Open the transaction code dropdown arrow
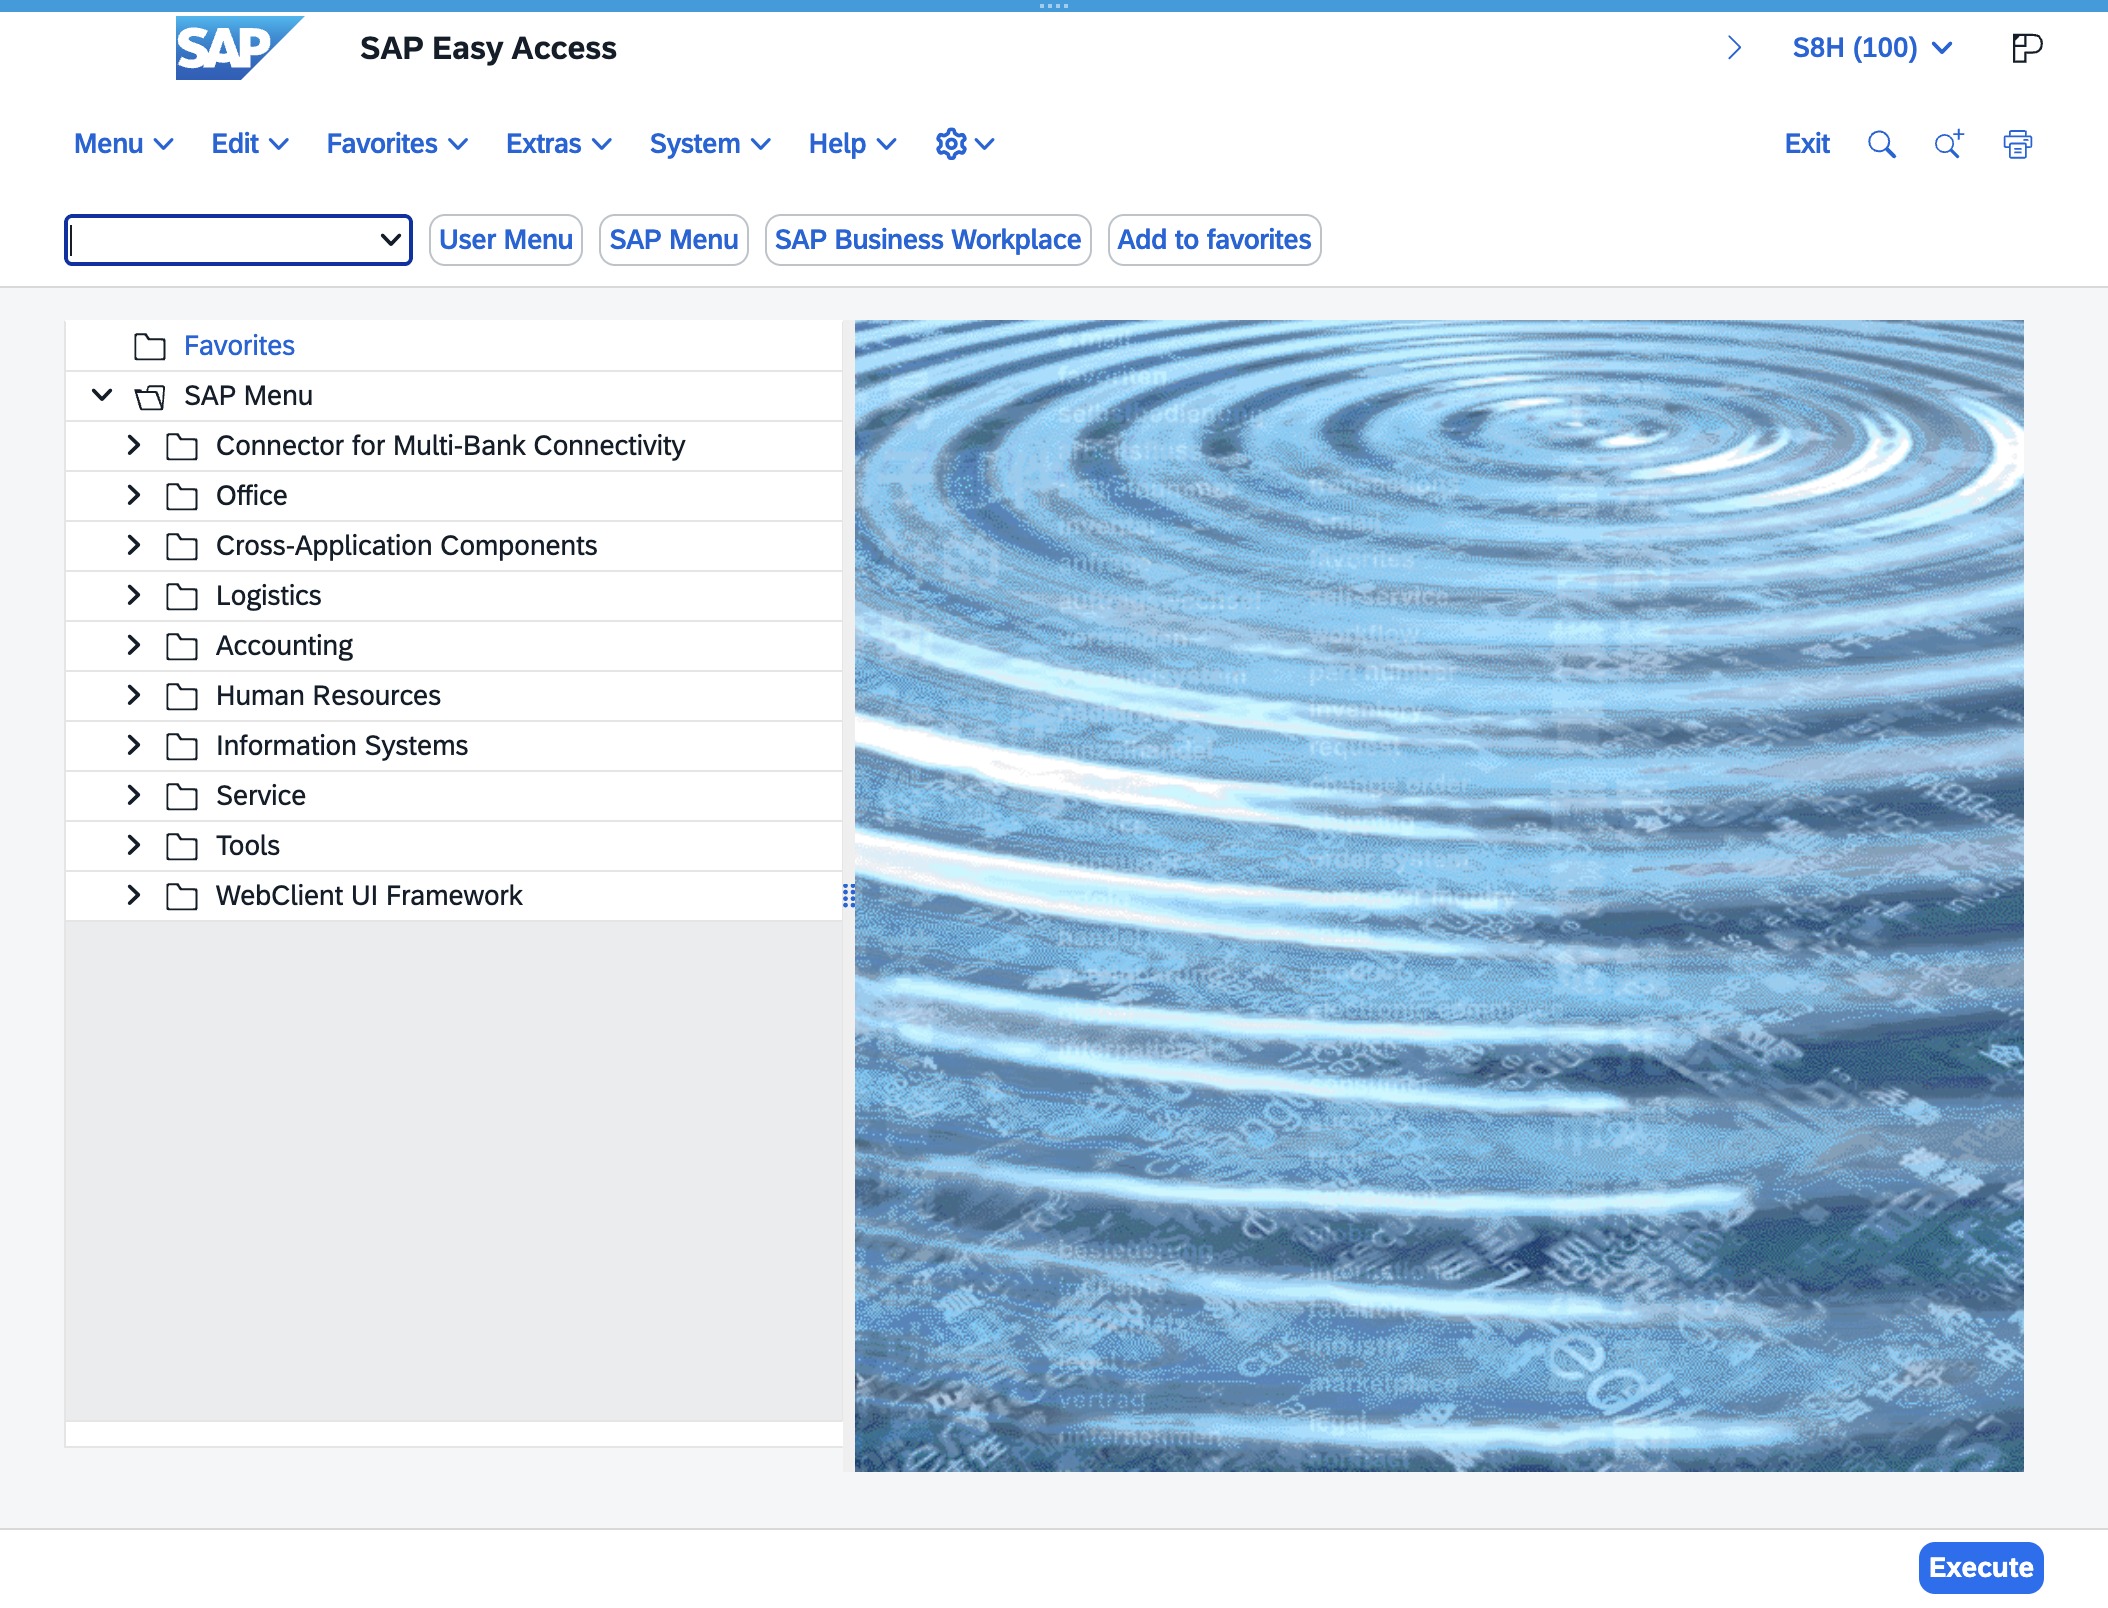2108x1608 pixels. pyautogui.click(x=390, y=240)
